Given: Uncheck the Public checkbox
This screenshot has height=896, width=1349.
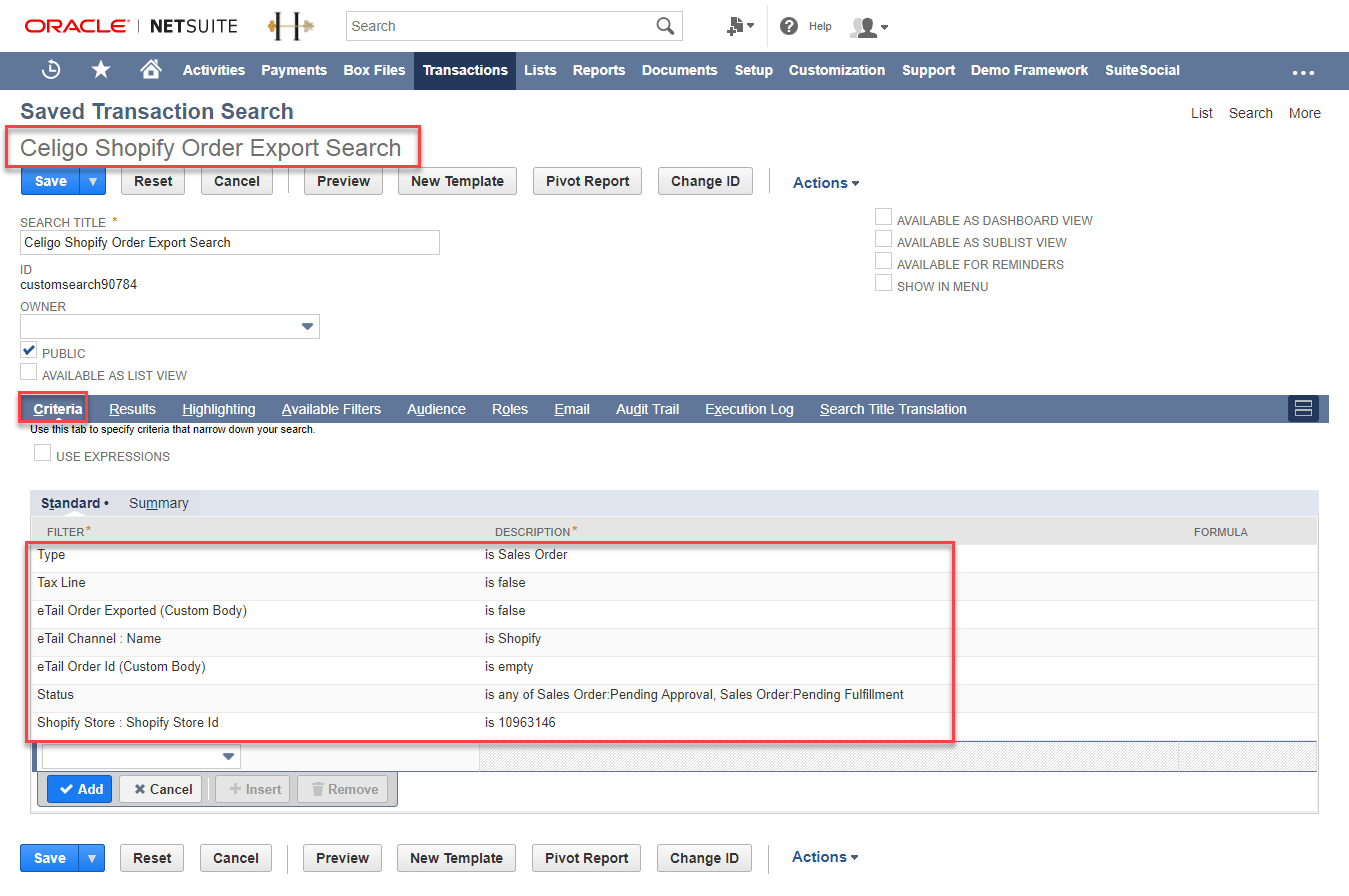Looking at the screenshot, I should (x=29, y=350).
